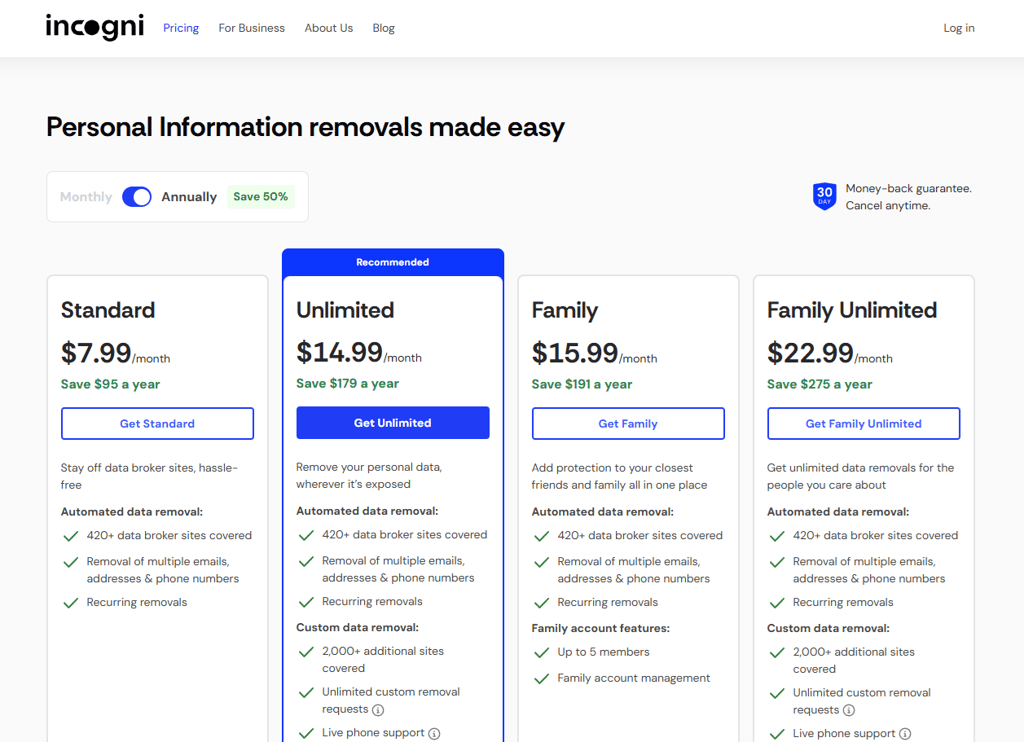Click the Get Family button

tap(628, 423)
